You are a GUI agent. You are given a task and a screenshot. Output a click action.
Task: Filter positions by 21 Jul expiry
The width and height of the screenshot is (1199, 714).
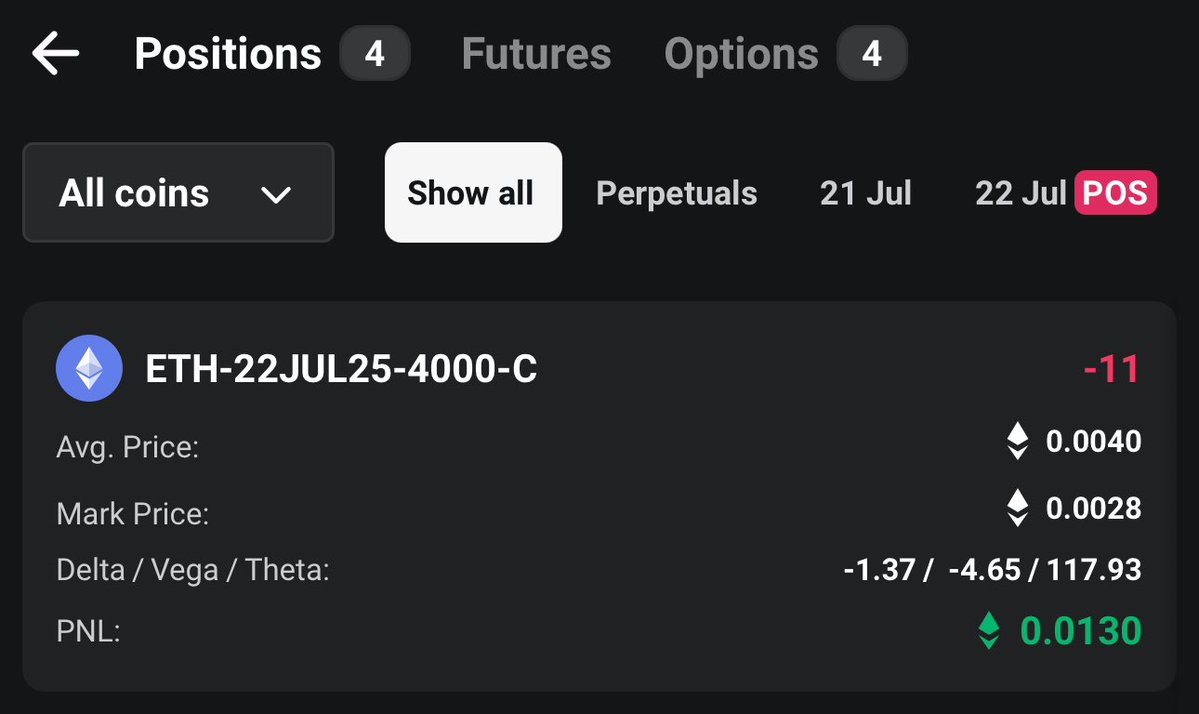point(866,193)
